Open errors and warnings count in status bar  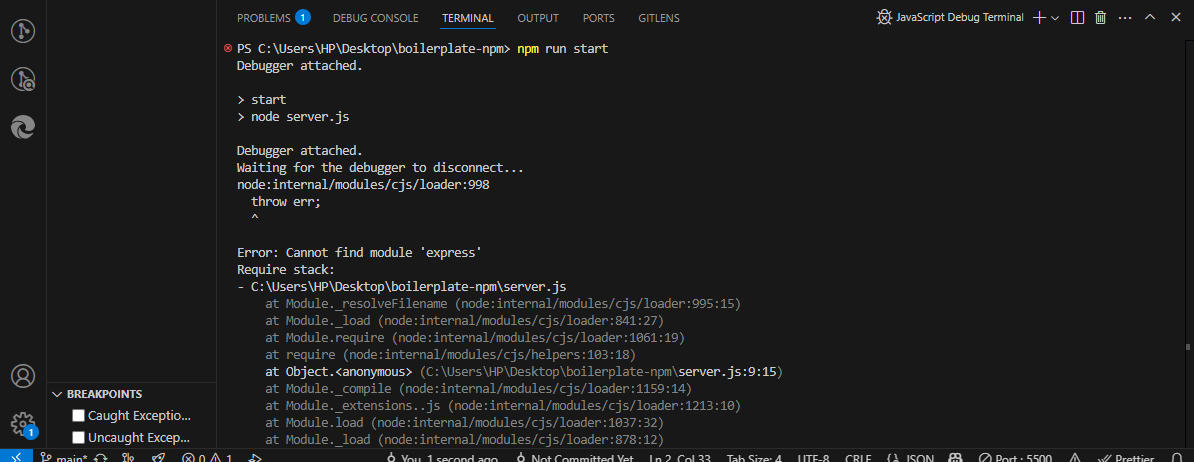pos(207,458)
